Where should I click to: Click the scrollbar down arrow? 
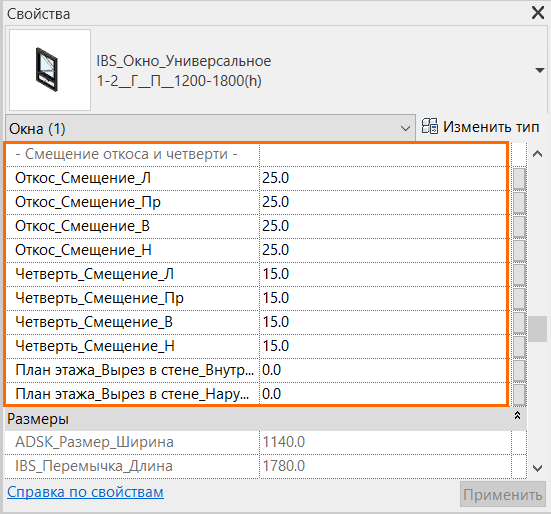[537, 468]
